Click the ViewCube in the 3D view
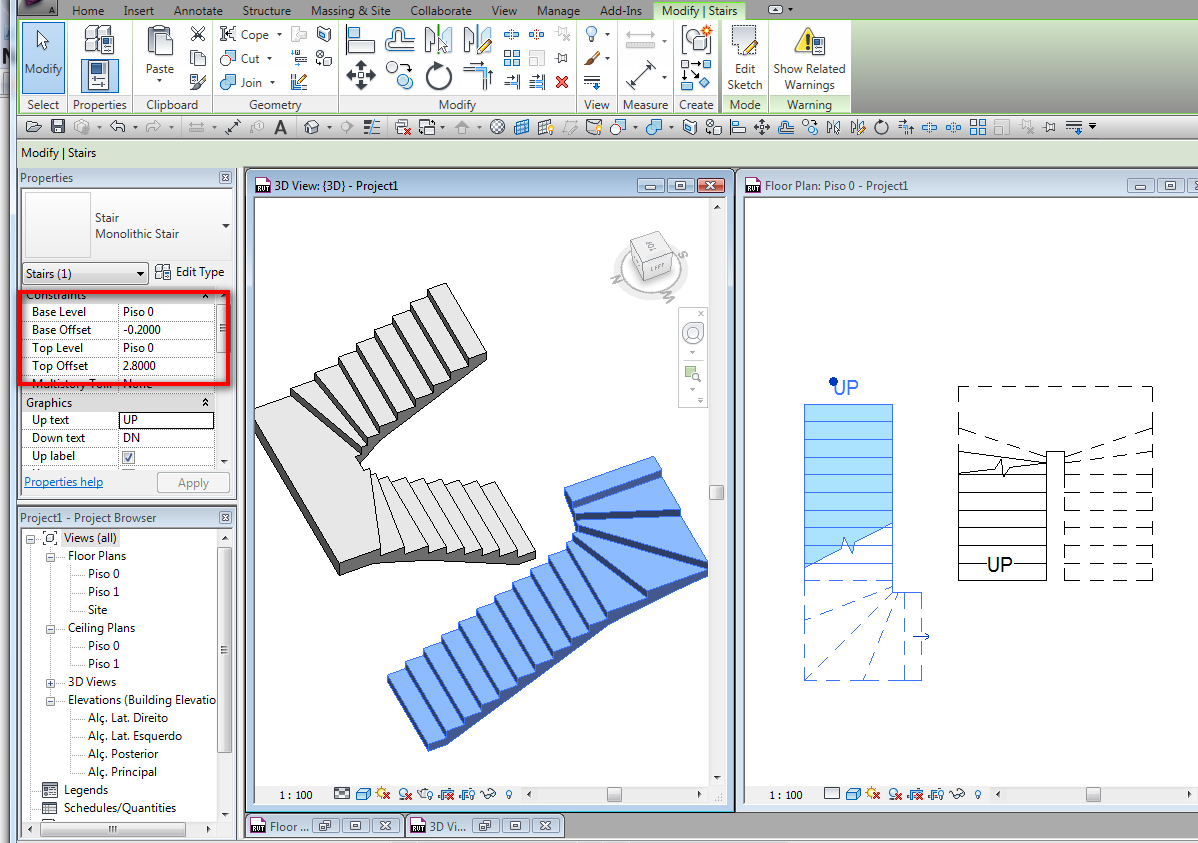Image resolution: width=1198 pixels, height=843 pixels. (x=650, y=258)
